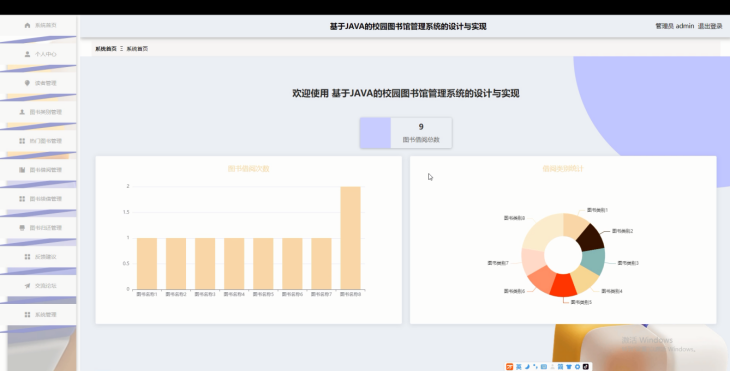Click the bar for 图书名称5
This screenshot has height=372, width=731.
pyautogui.click(x=263, y=263)
